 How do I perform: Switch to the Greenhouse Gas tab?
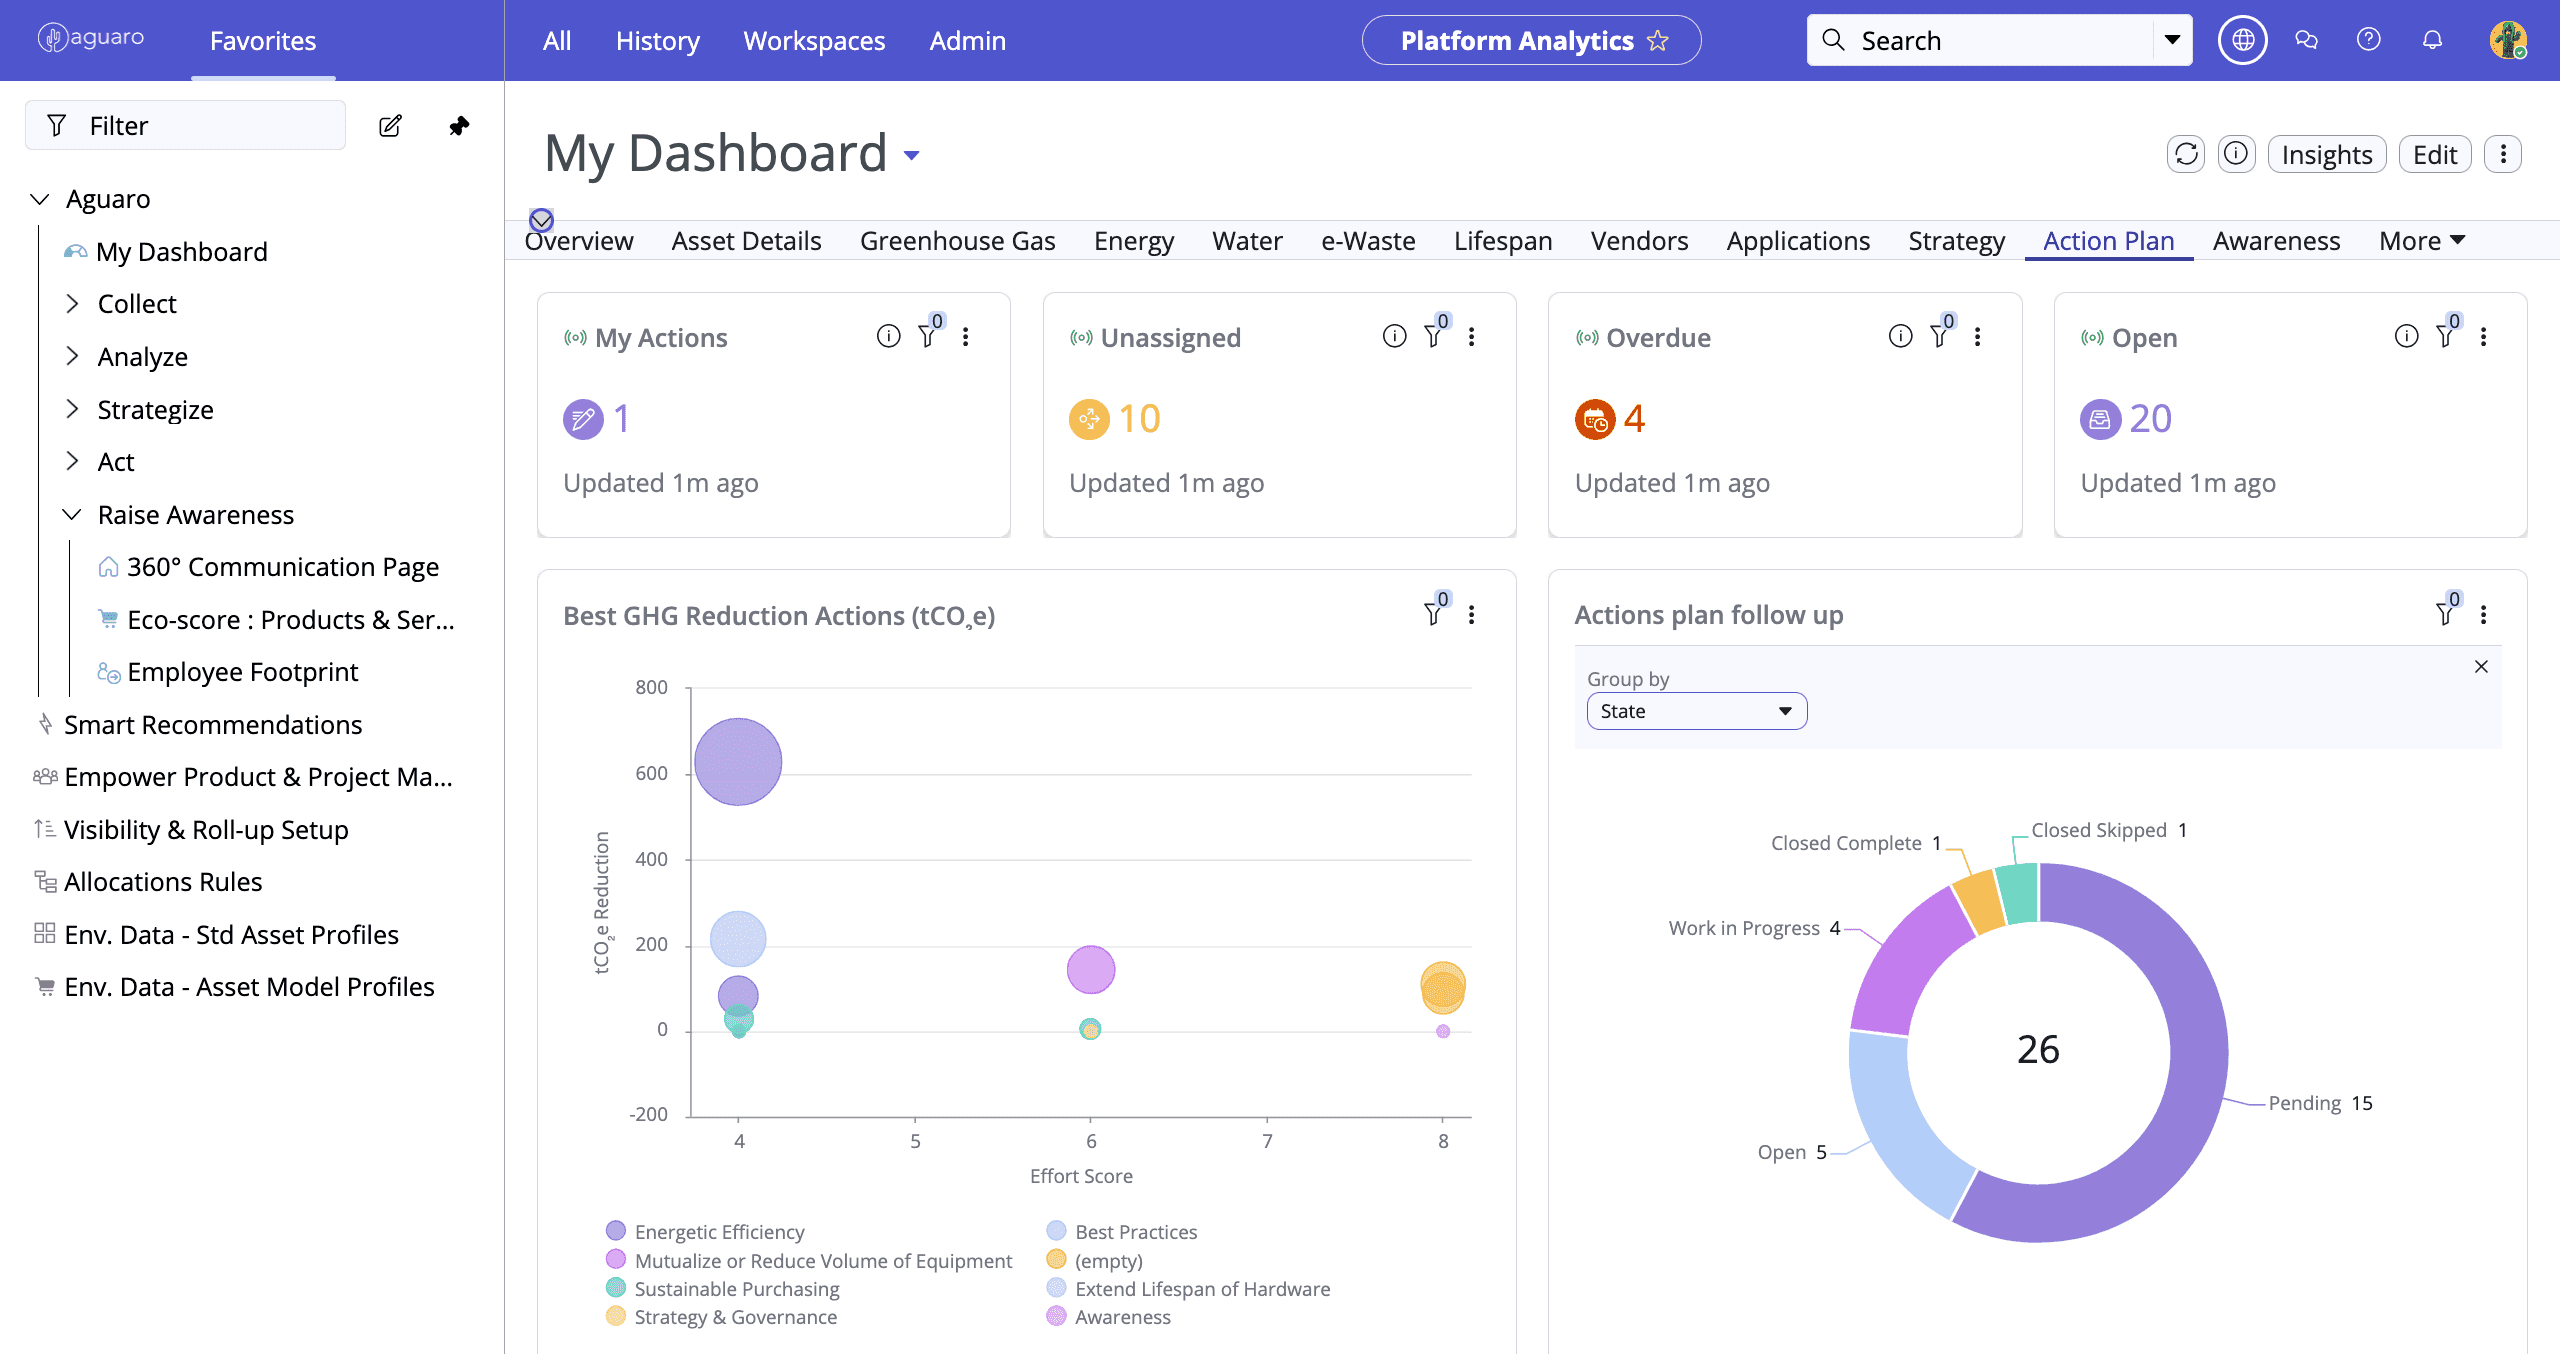(x=957, y=241)
